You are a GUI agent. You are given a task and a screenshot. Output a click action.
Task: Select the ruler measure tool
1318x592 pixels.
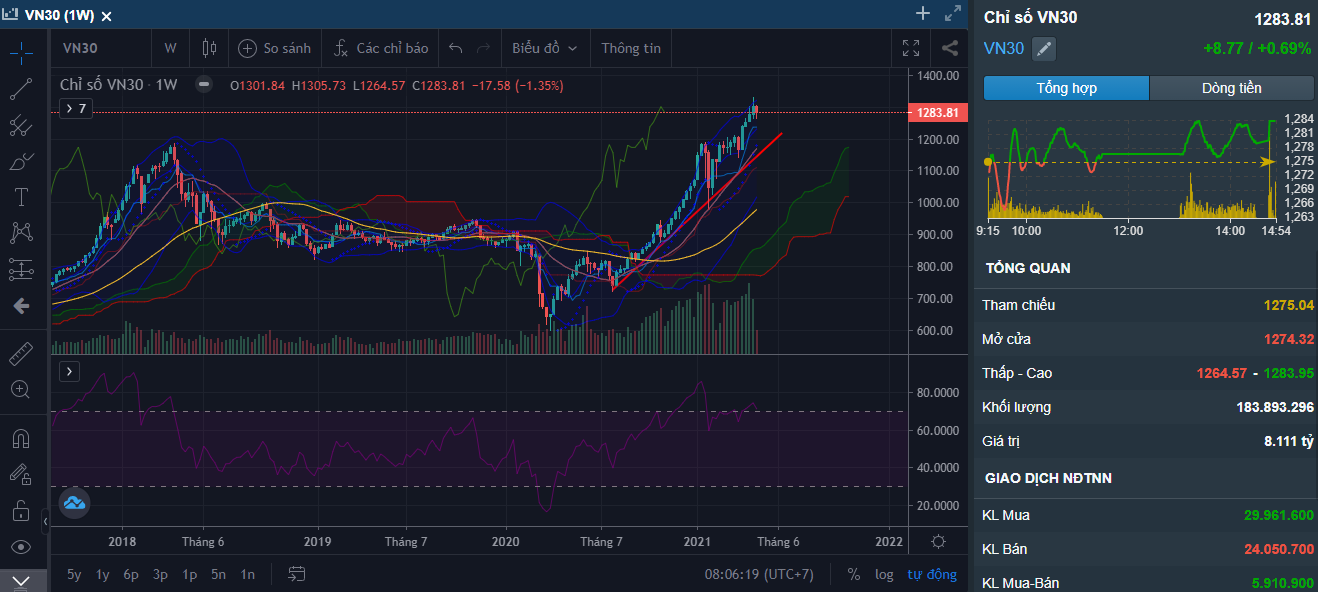click(x=21, y=354)
